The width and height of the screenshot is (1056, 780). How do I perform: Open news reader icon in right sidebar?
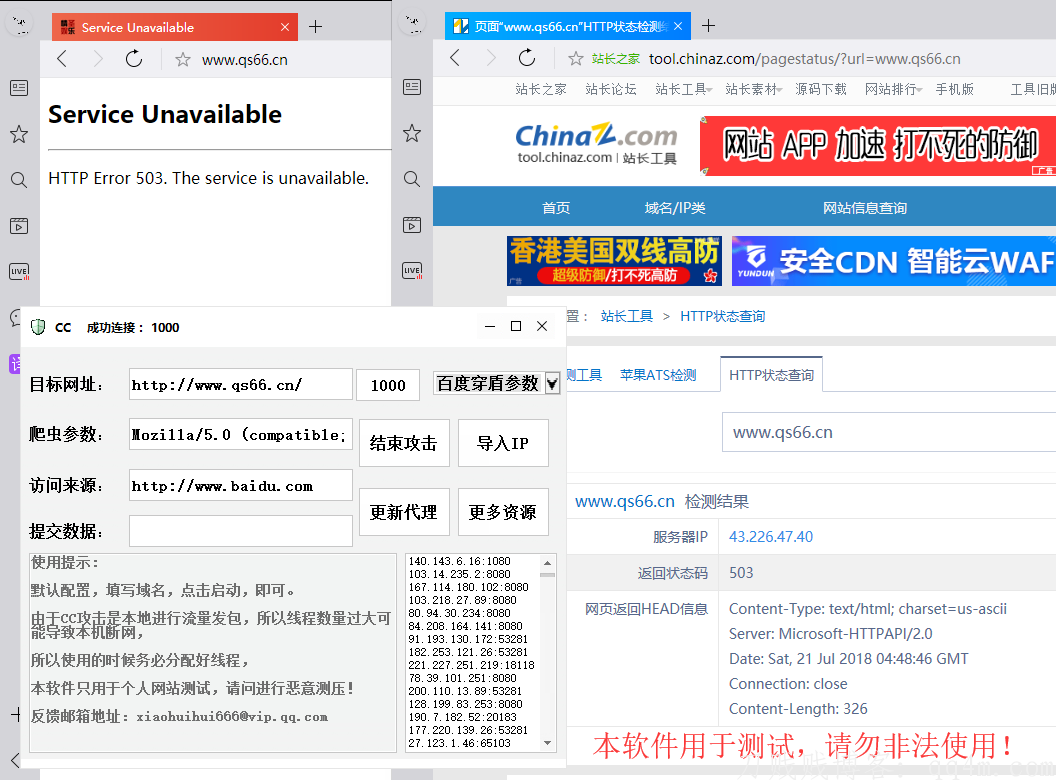(x=411, y=87)
